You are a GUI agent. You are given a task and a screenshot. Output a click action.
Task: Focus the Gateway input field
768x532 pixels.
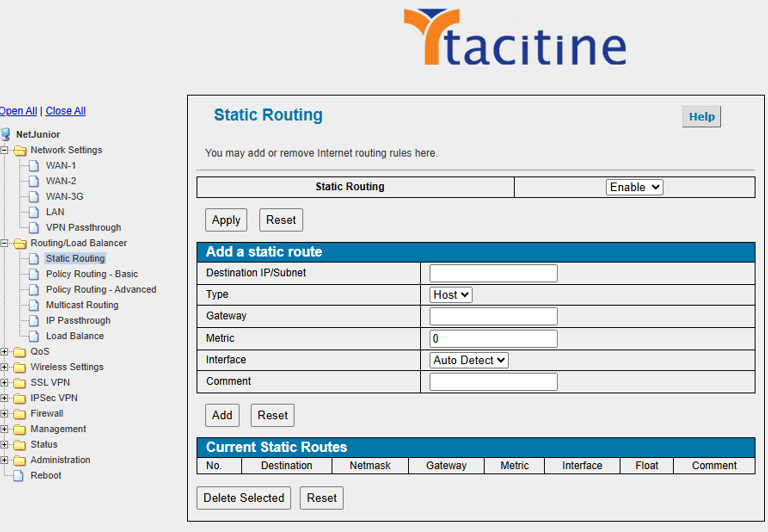coord(493,316)
